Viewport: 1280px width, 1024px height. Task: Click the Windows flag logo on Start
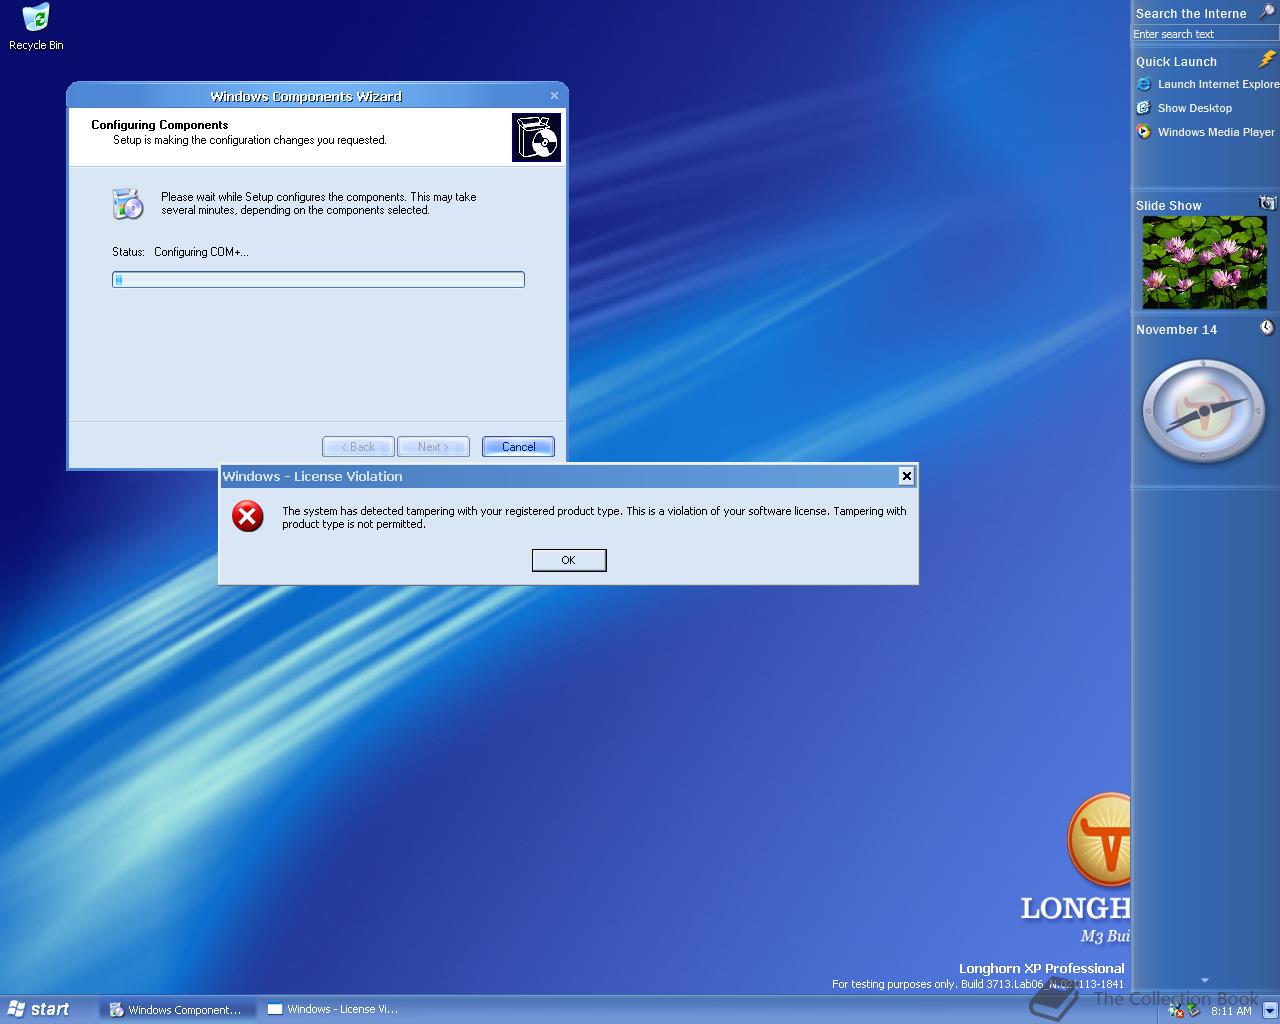(16, 1009)
